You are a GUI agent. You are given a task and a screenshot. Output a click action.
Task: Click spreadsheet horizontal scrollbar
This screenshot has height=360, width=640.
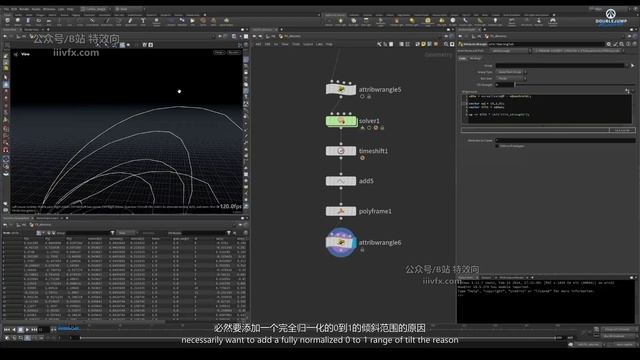pyautogui.click(x=84, y=321)
